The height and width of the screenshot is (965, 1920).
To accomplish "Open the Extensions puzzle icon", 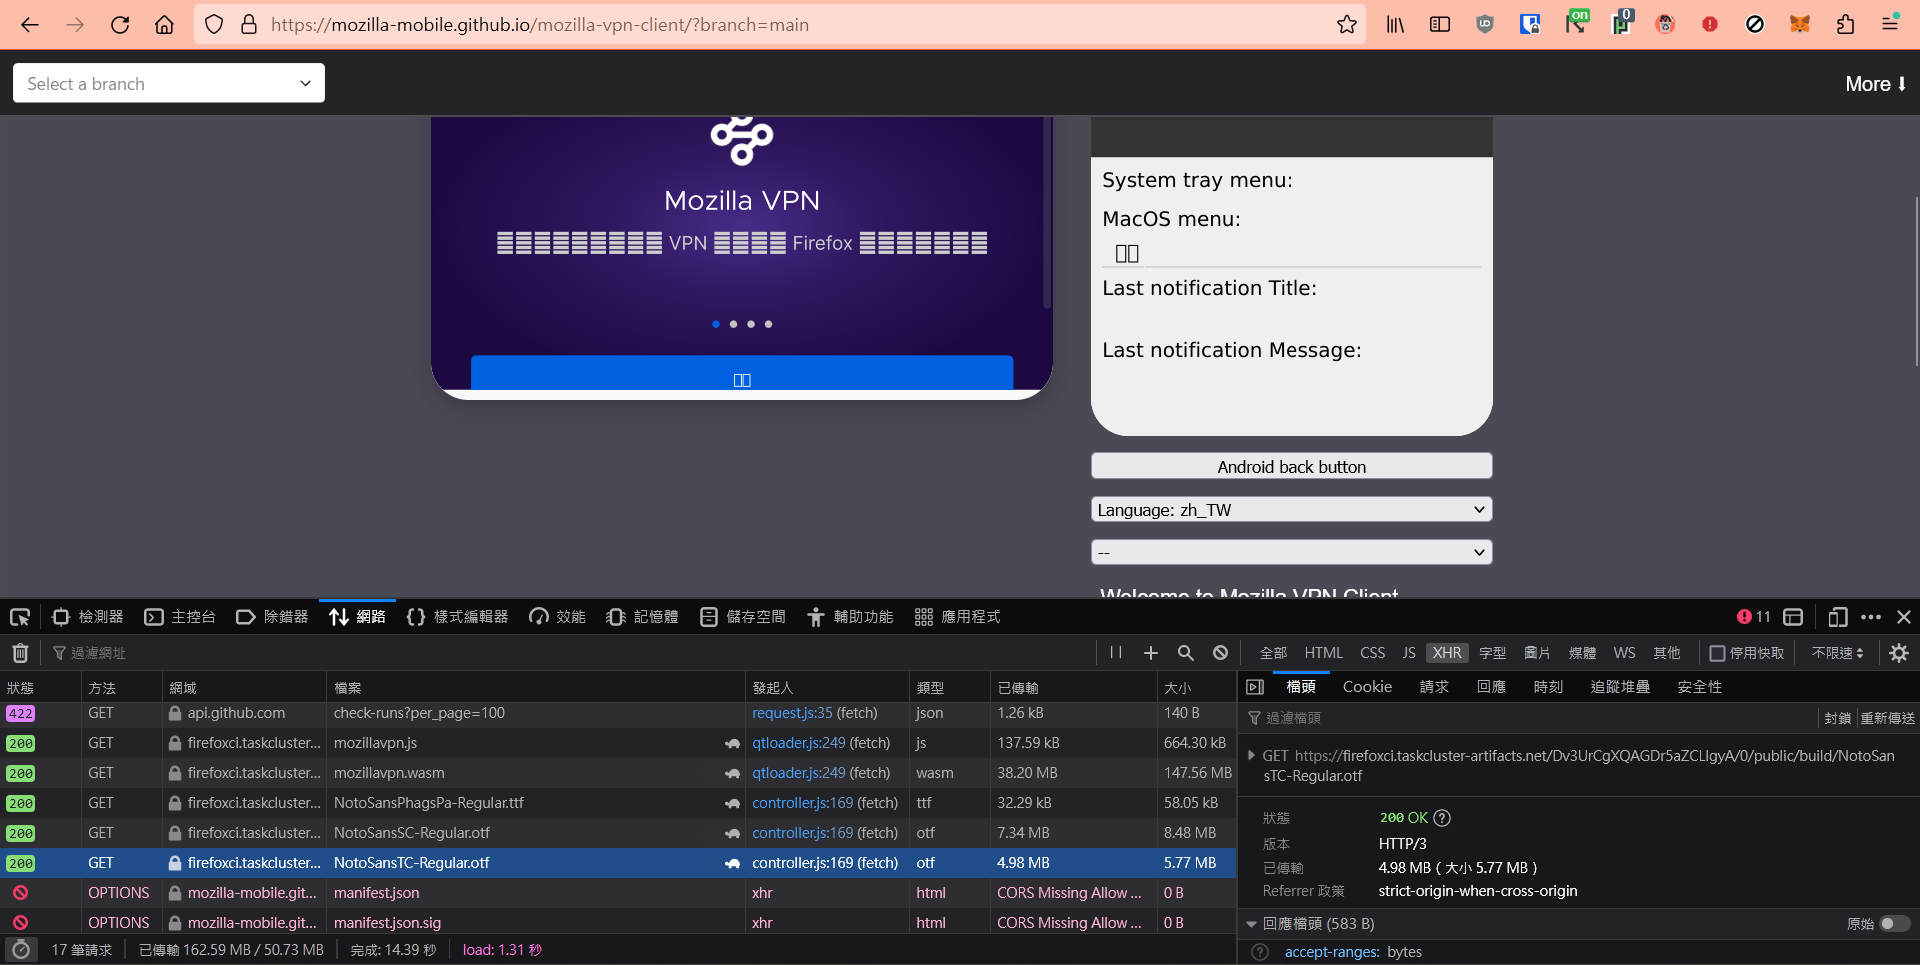I will tap(1845, 25).
